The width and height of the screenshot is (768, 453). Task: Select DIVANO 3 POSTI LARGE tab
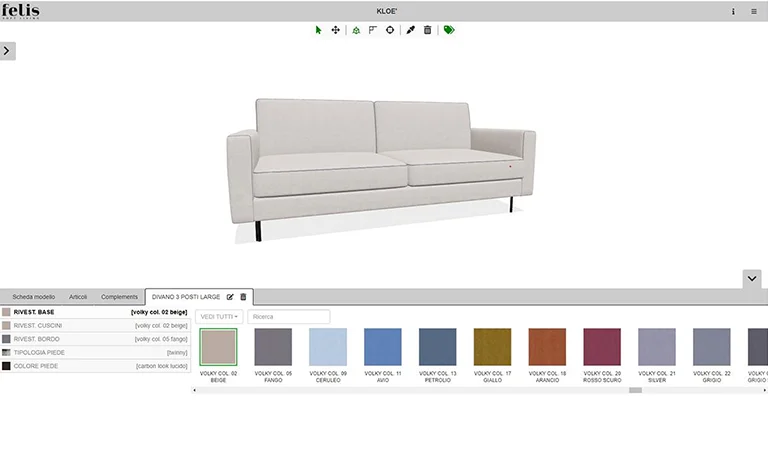186,297
